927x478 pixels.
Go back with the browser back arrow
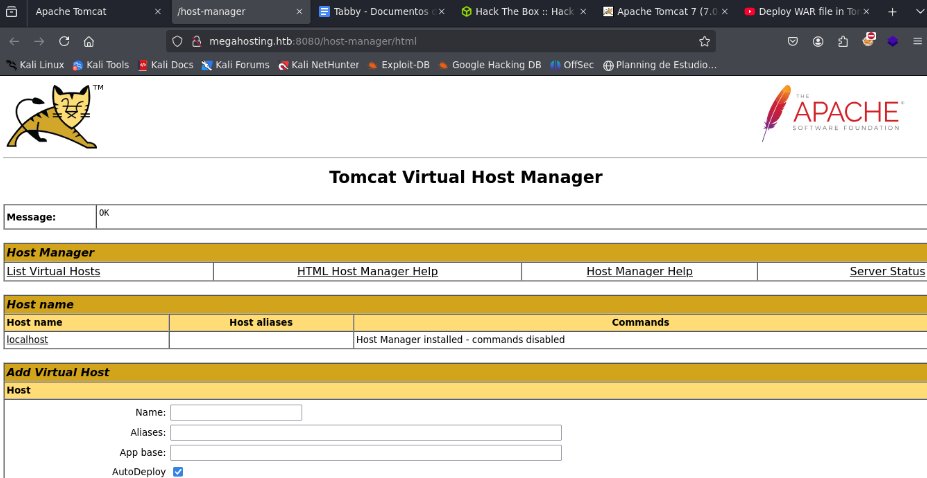14,41
